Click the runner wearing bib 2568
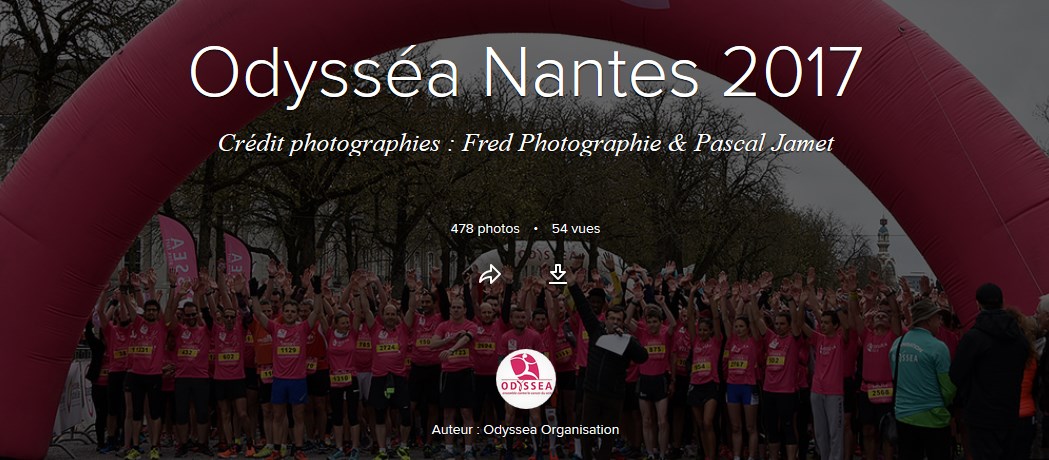The image size is (1049, 460). click(878, 374)
